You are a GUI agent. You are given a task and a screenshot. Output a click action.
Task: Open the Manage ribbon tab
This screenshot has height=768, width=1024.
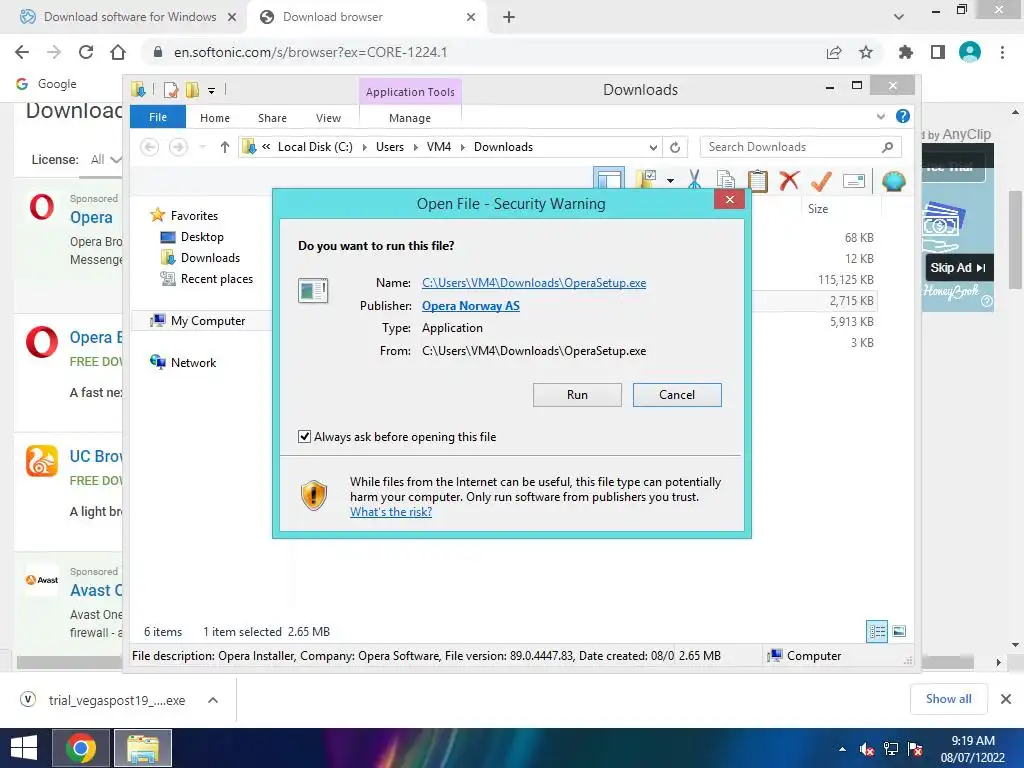tap(410, 118)
